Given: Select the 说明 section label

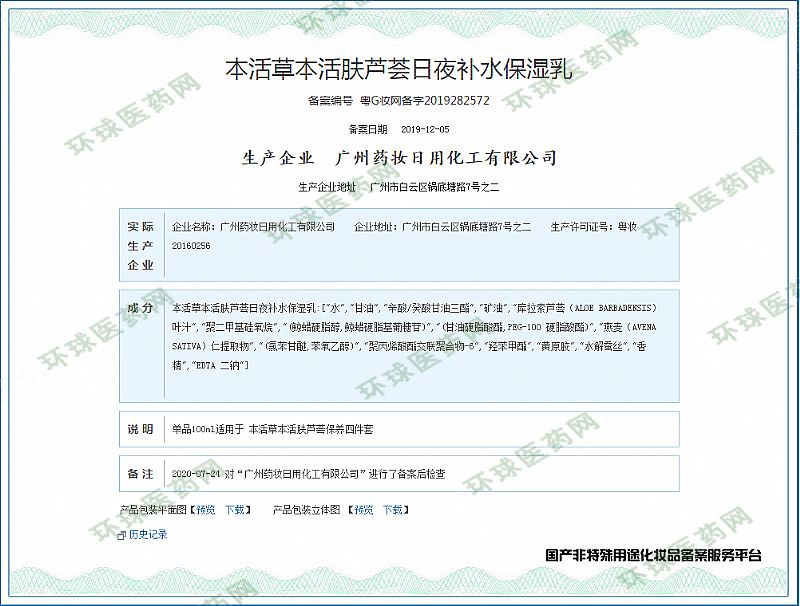Looking at the screenshot, I should click(x=140, y=428).
